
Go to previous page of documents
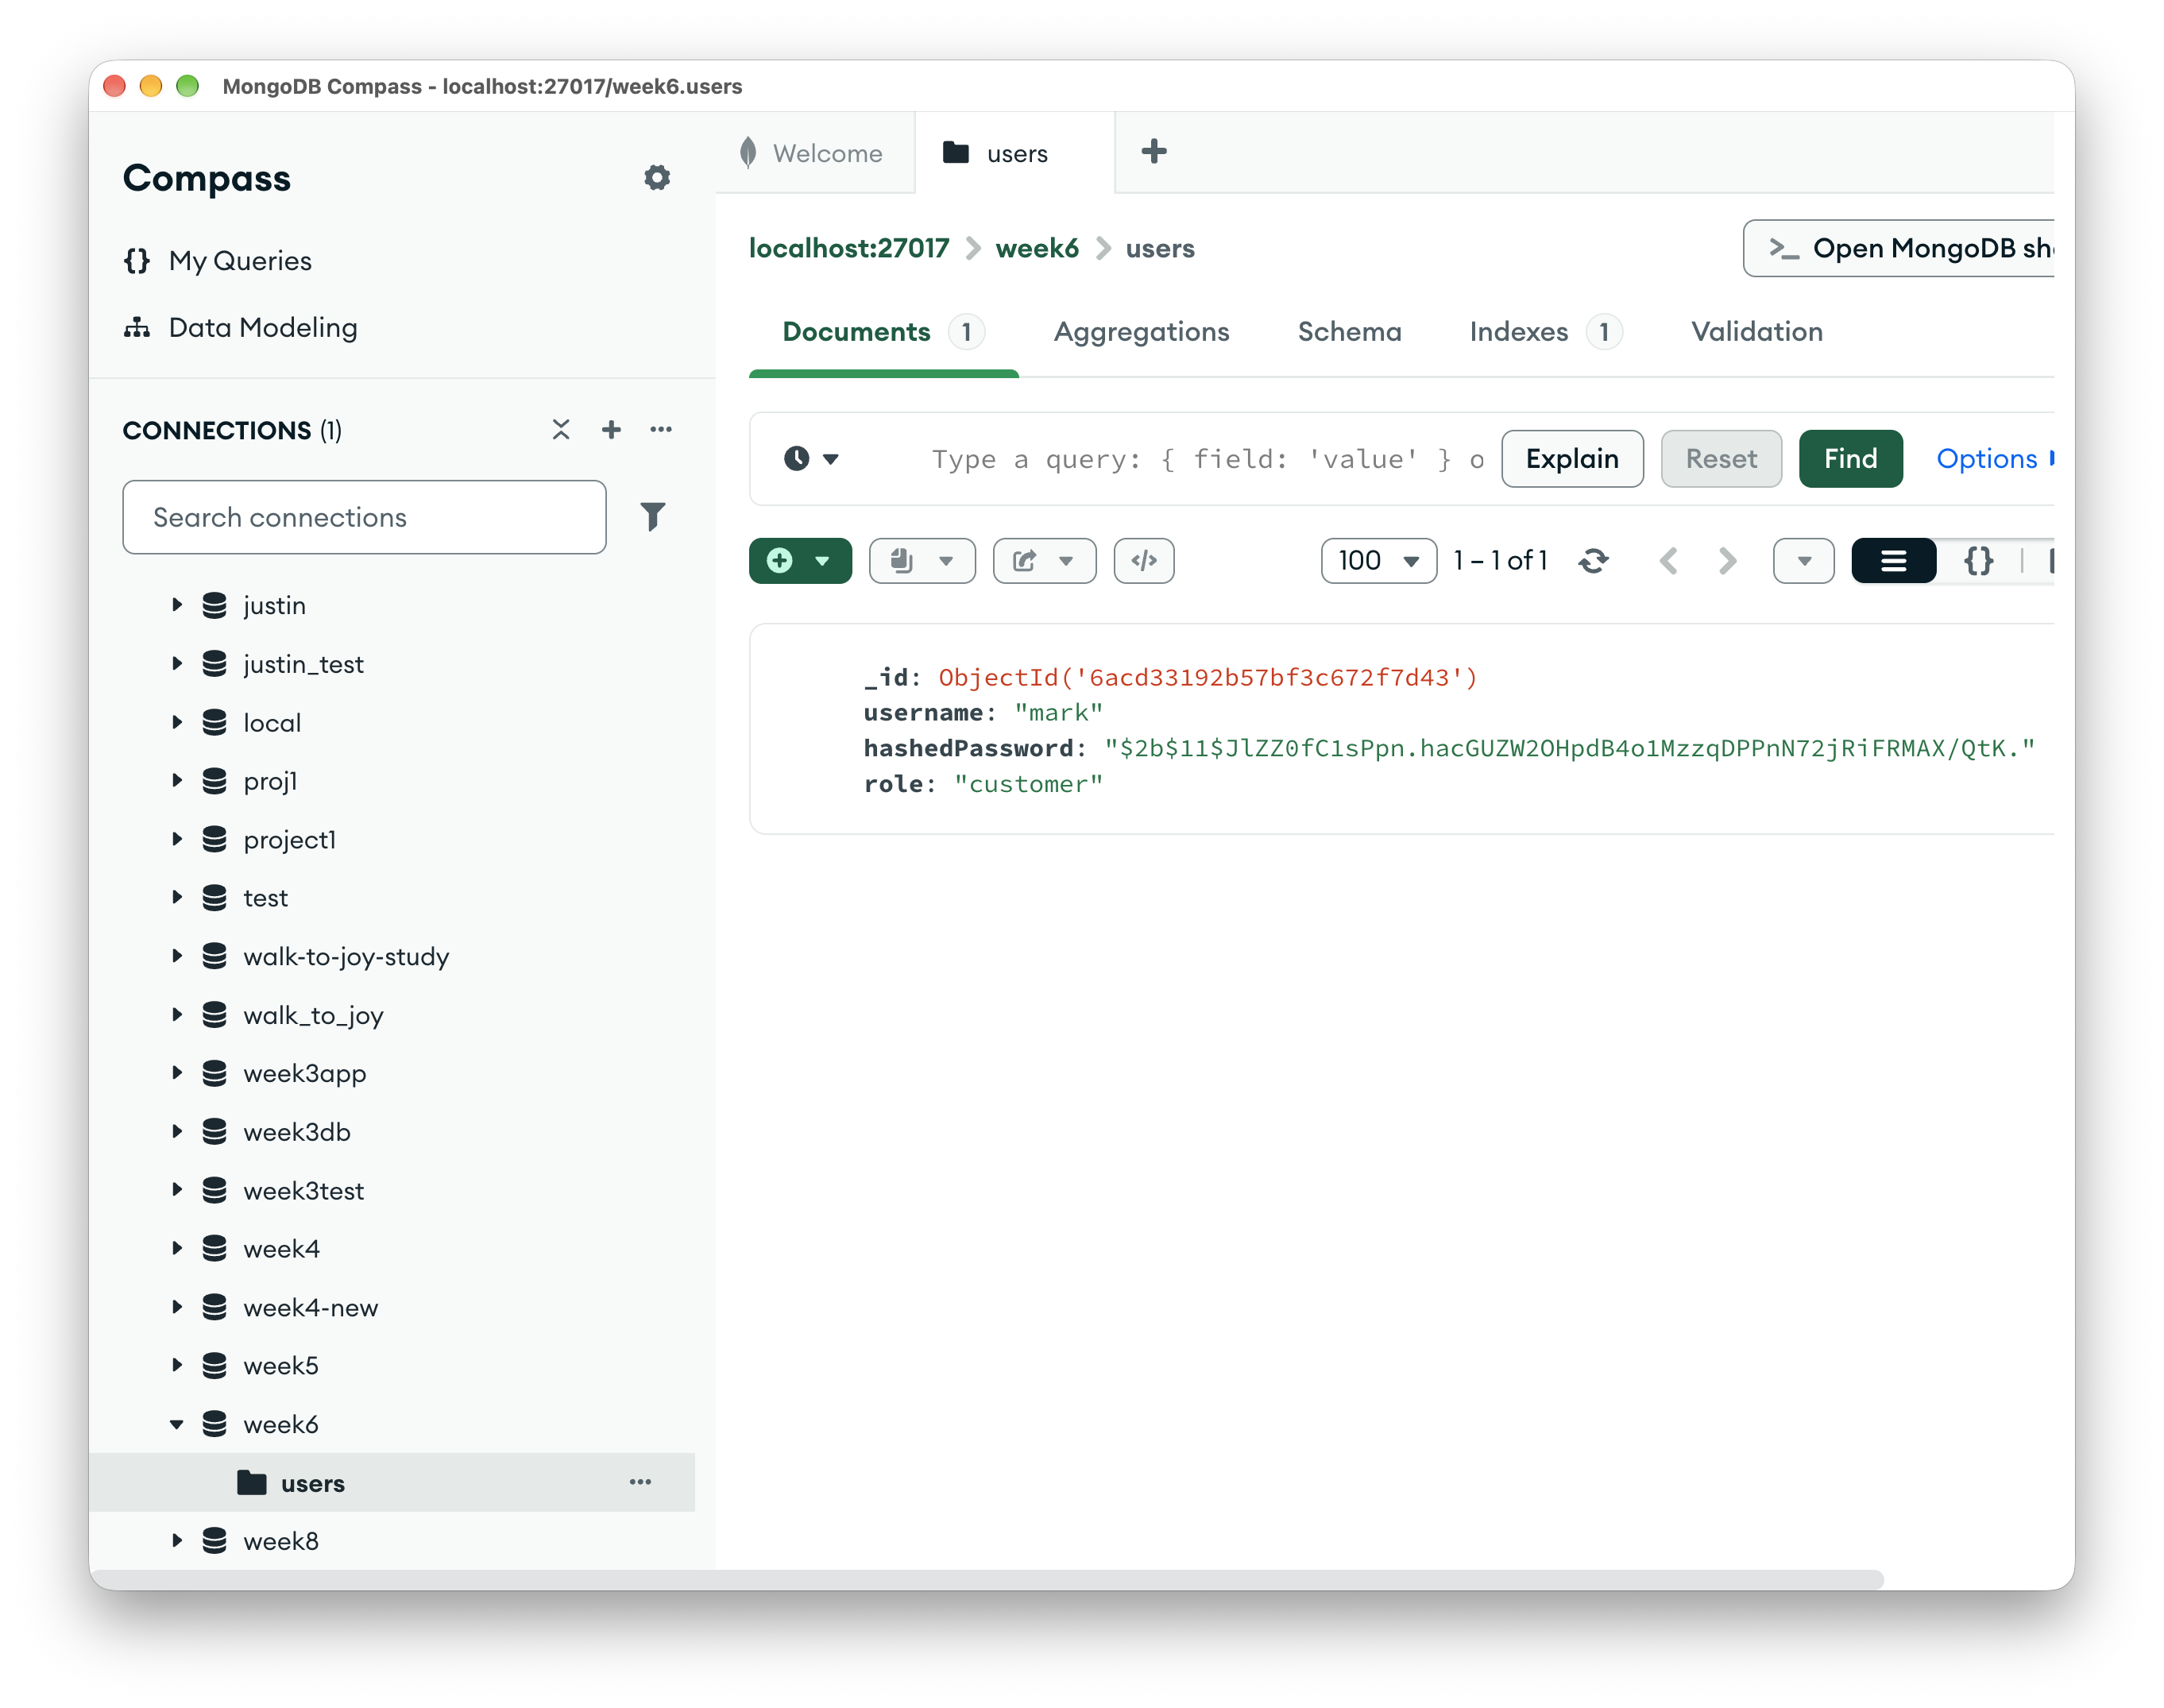pyautogui.click(x=1668, y=561)
